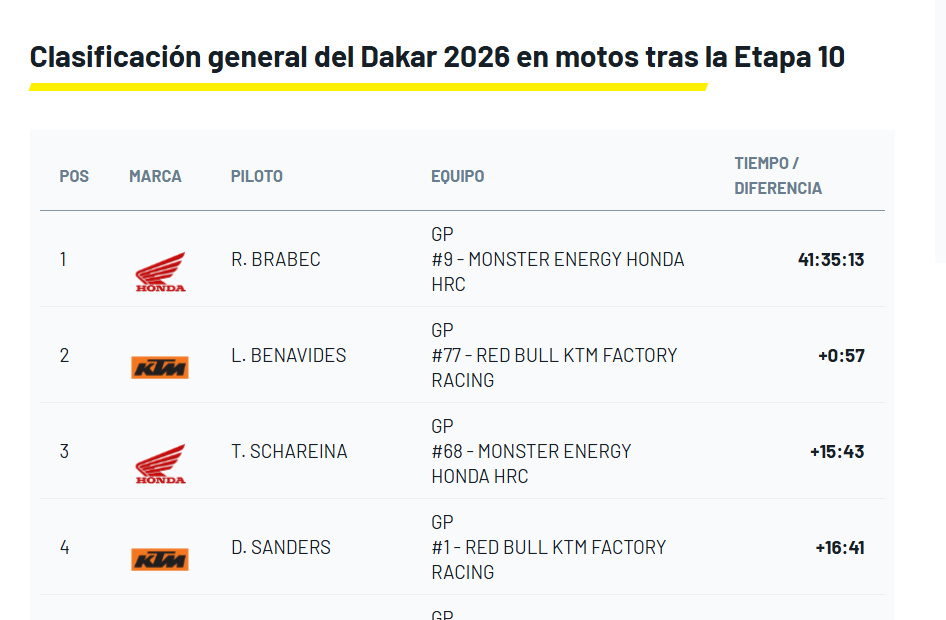The height and width of the screenshot is (620, 946).
Task: Select pilot name L. BENAVIDES
Action: pos(289,355)
